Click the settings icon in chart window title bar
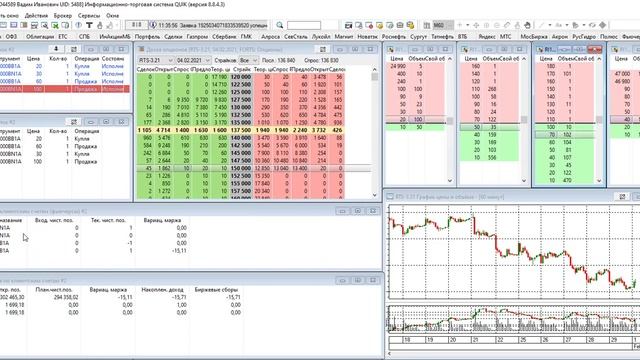 622,197
